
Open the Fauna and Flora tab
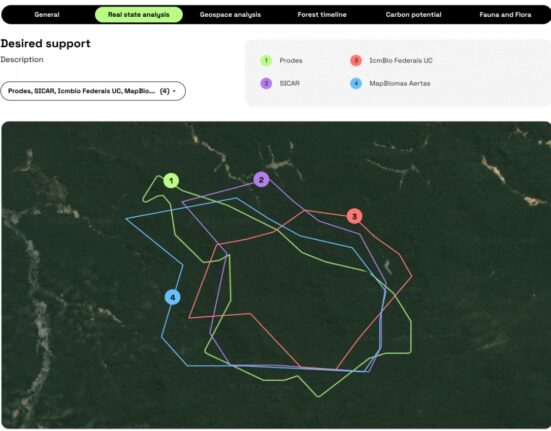[x=505, y=15]
